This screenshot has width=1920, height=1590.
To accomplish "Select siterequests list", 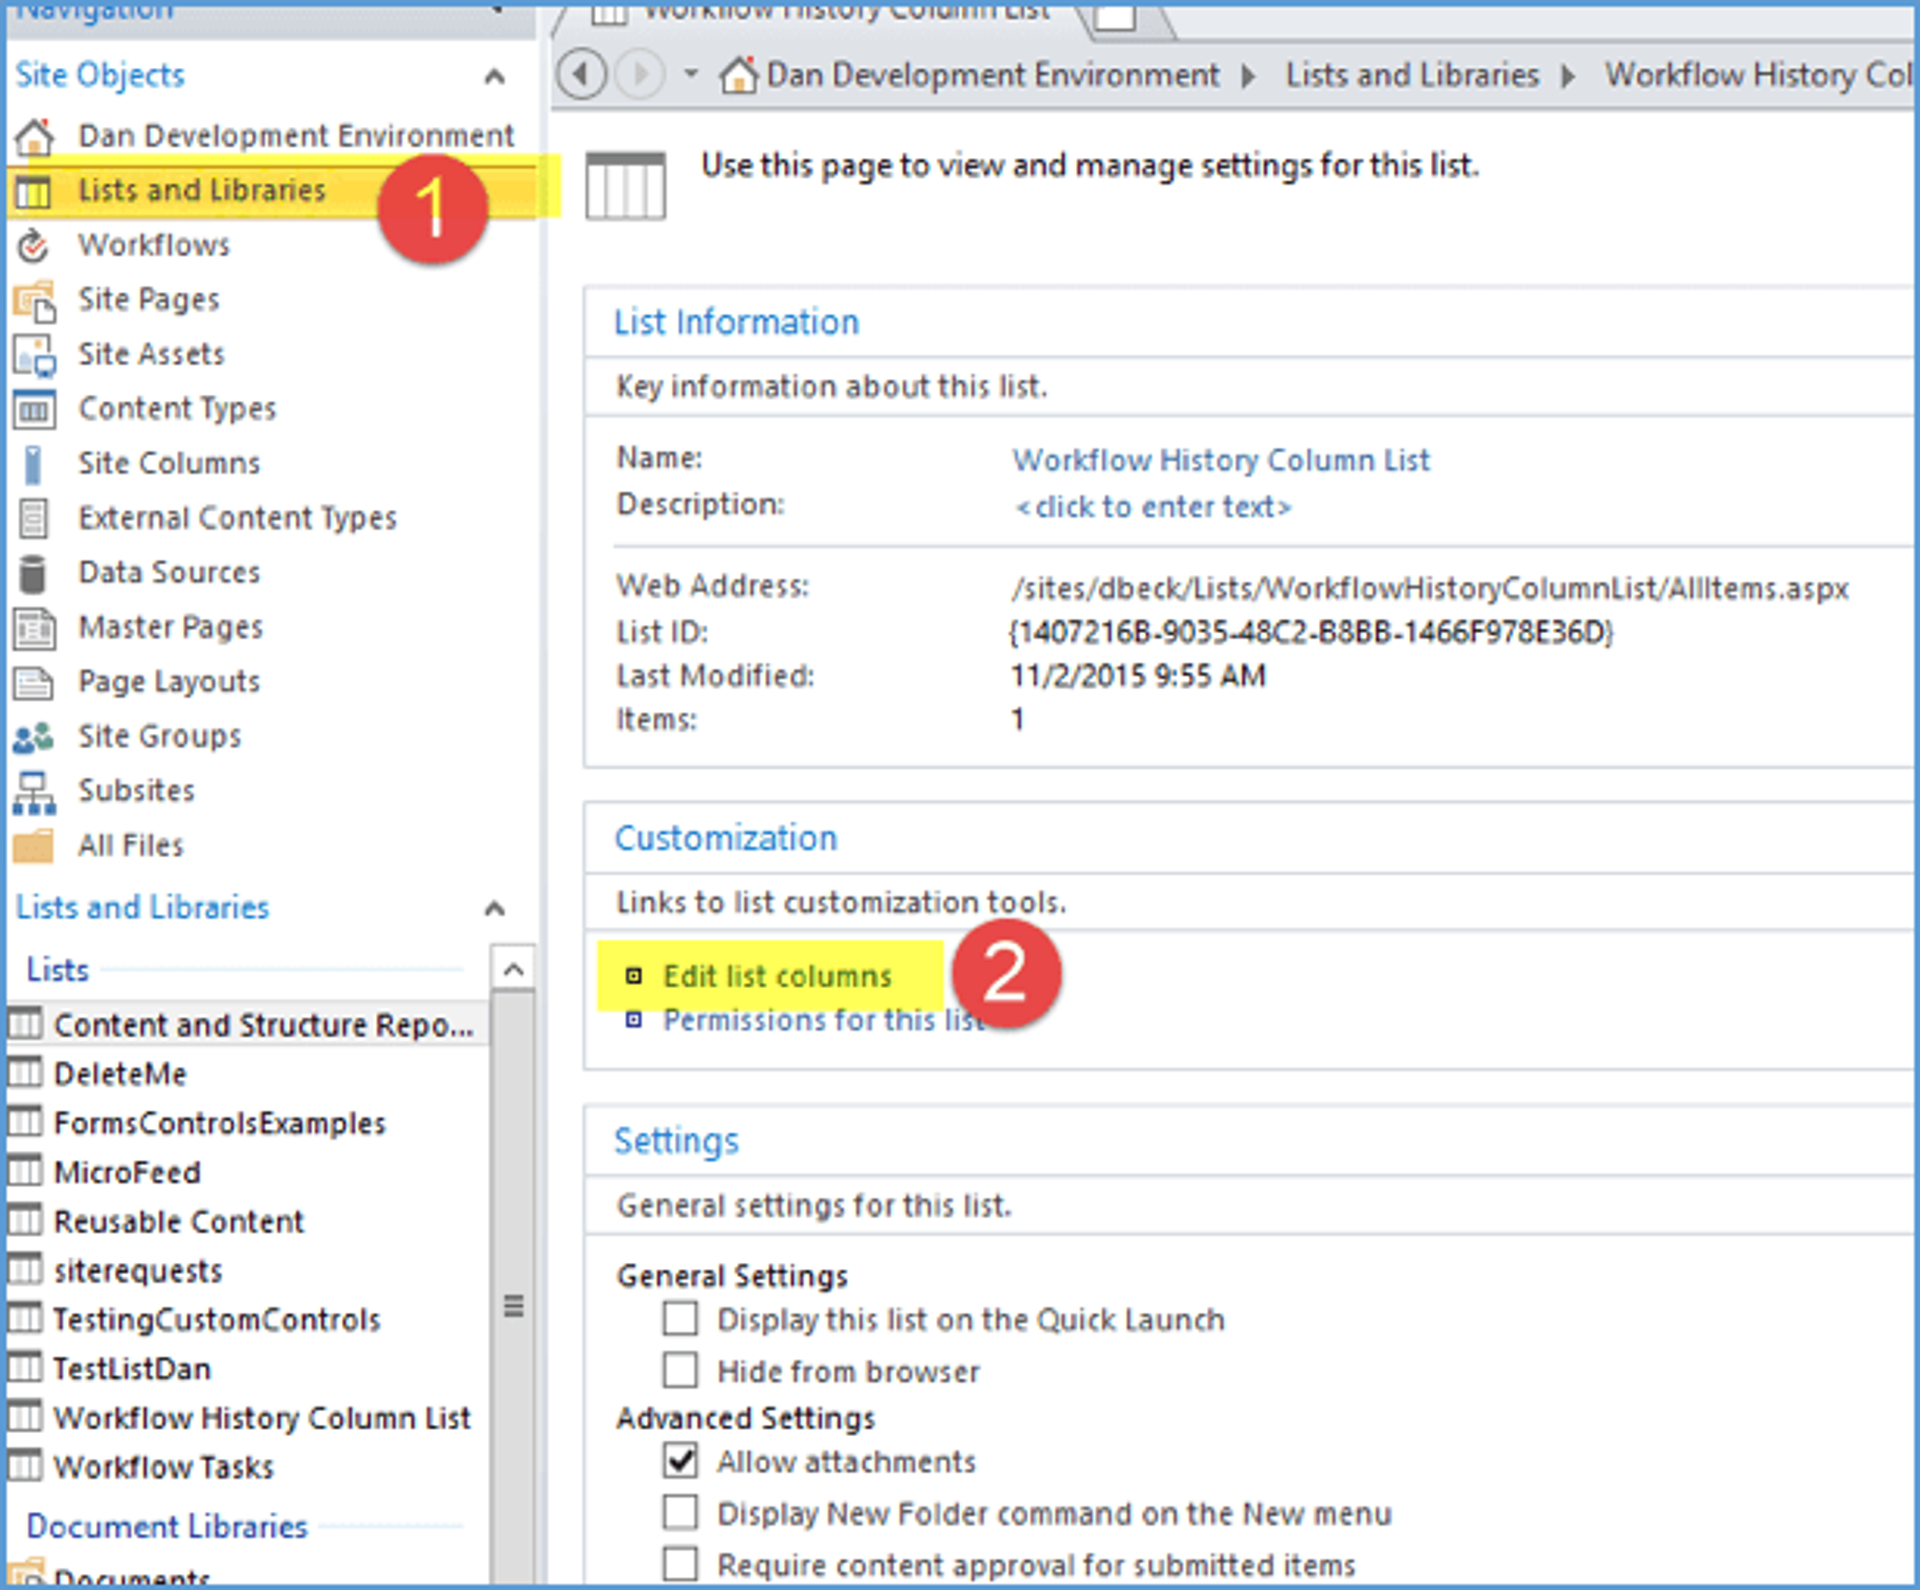I will tap(138, 1270).
